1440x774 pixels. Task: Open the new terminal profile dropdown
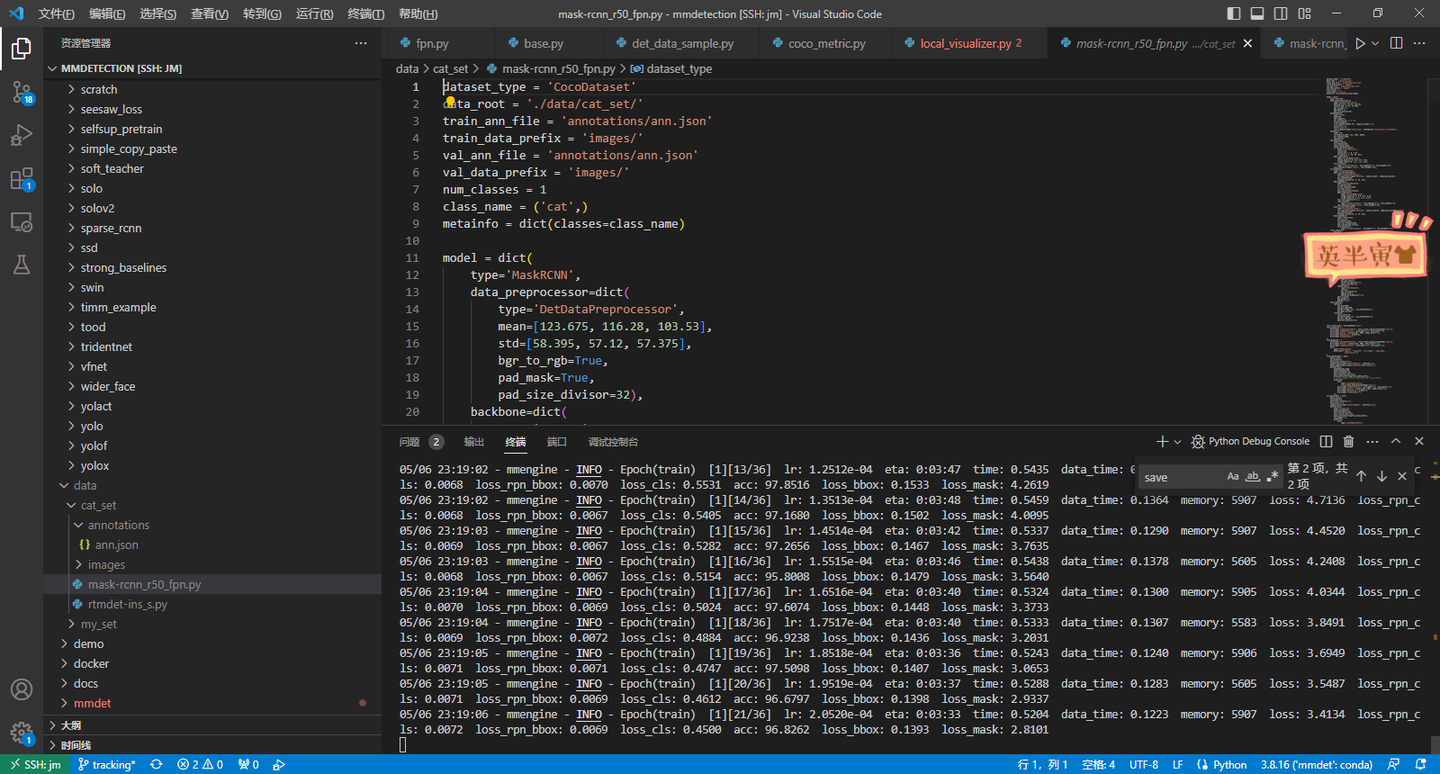click(x=1177, y=441)
